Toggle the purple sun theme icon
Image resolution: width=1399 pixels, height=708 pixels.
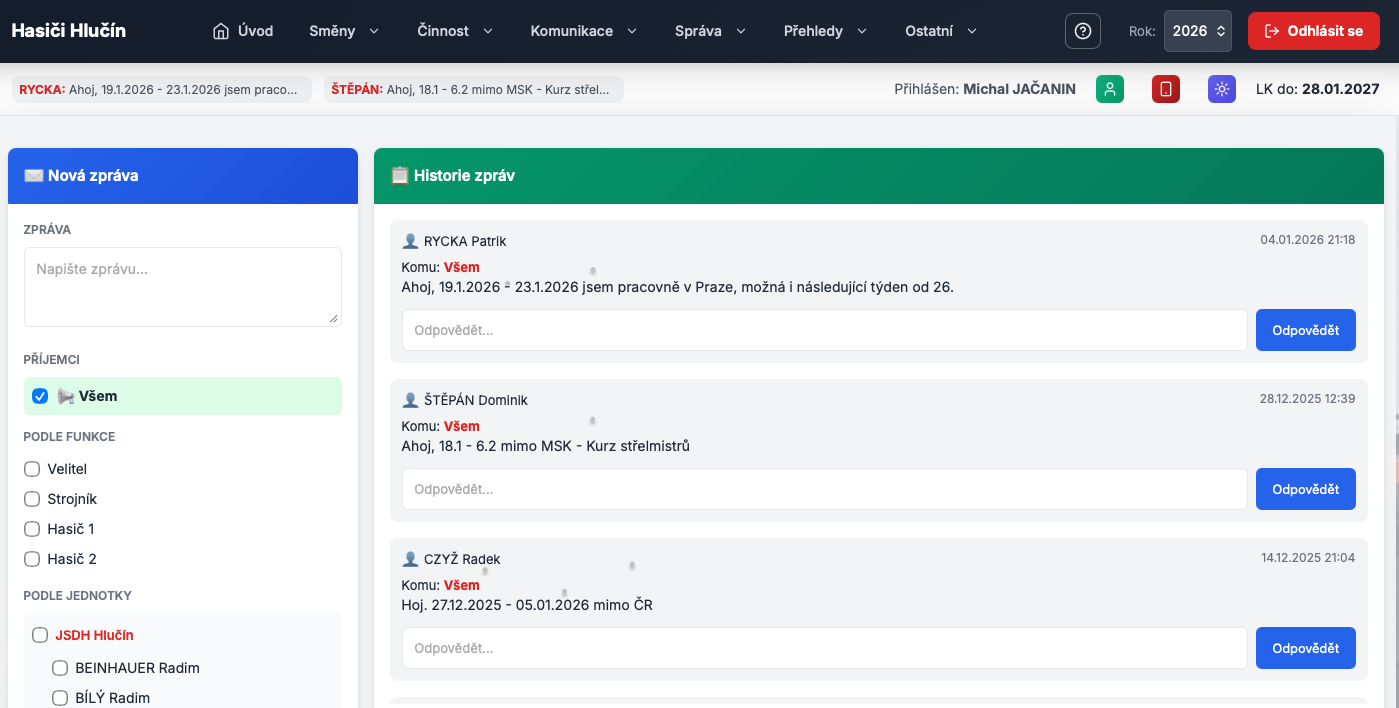coord(1221,89)
